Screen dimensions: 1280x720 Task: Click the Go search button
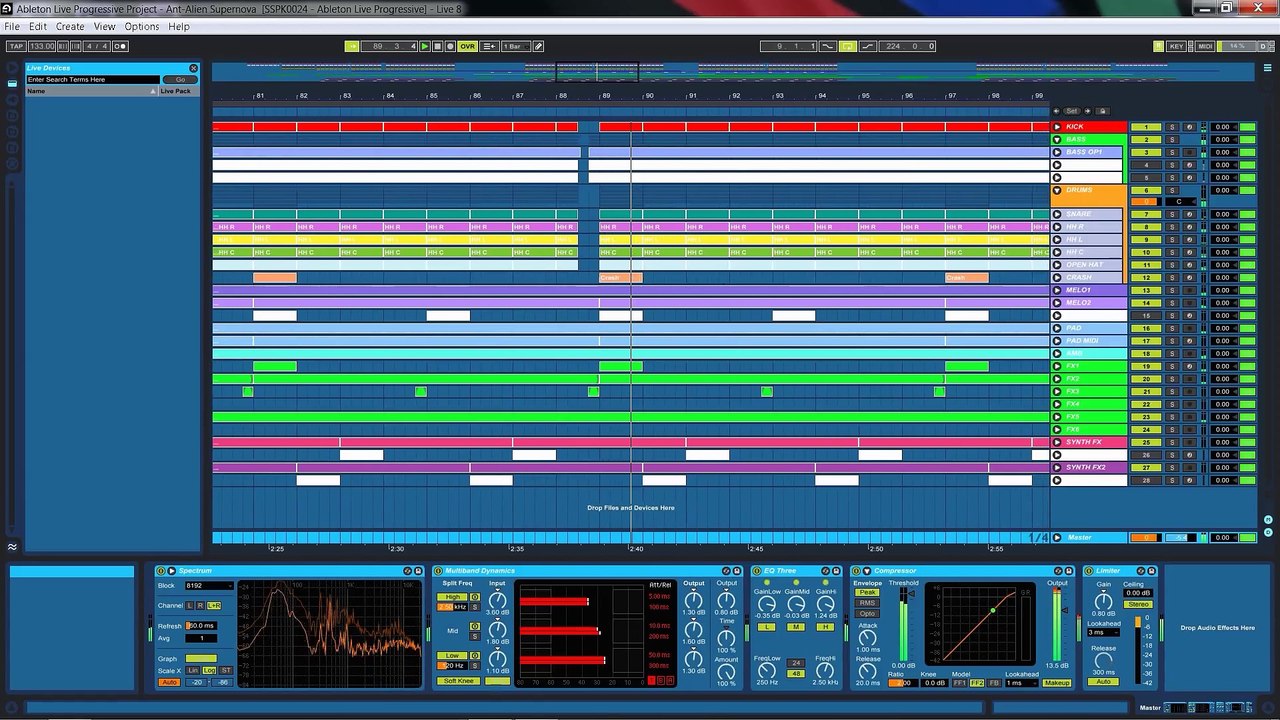click(180, 79)
